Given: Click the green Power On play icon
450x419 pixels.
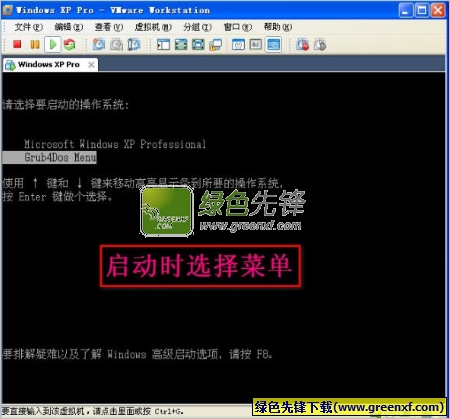Looking at the screenshot, I should coord(53,44).
